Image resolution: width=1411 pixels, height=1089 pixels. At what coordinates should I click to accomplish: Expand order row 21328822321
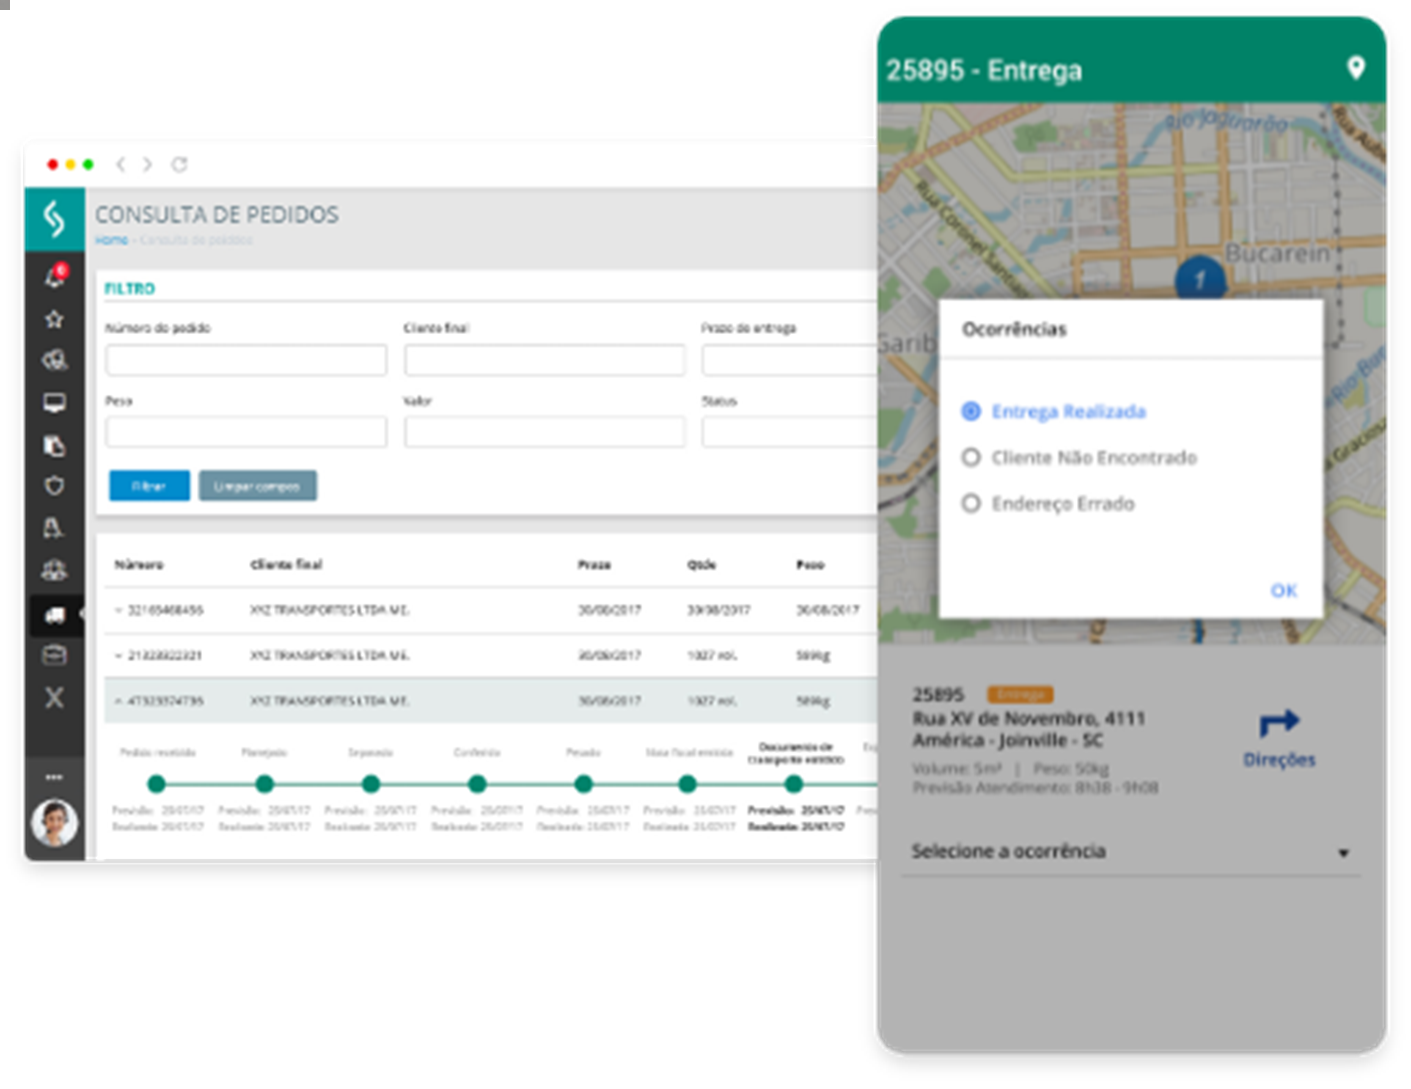118,656
